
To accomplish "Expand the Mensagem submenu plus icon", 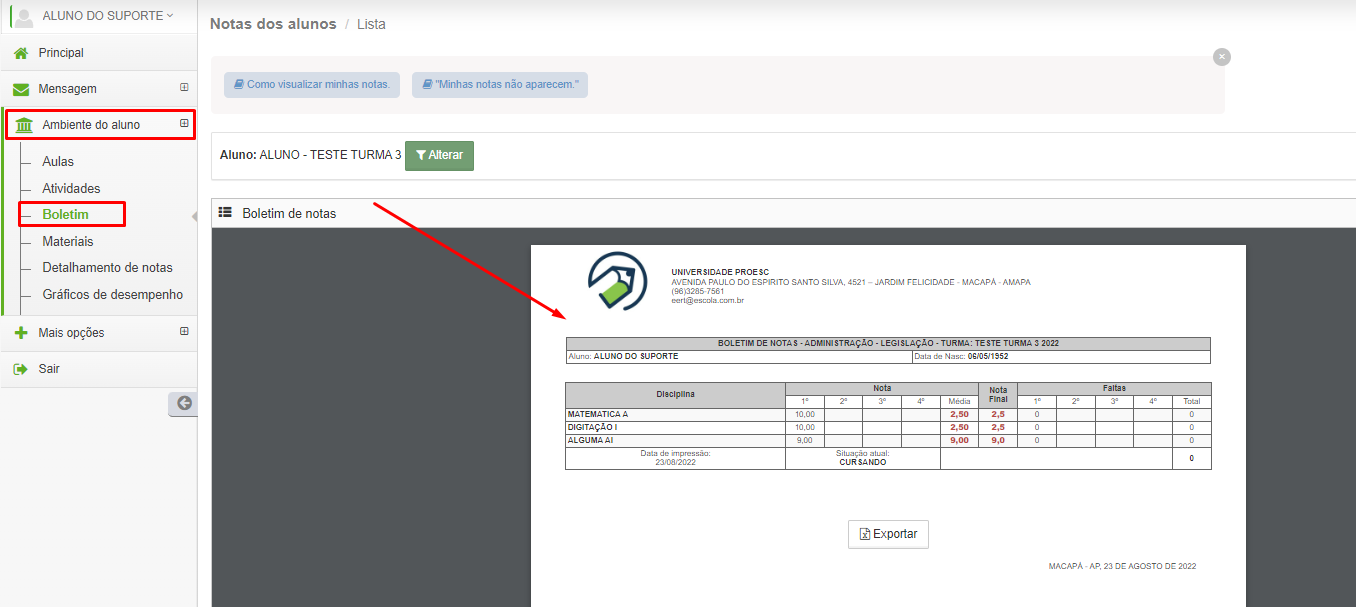I will pyautogui.click(x=184, y=87).
